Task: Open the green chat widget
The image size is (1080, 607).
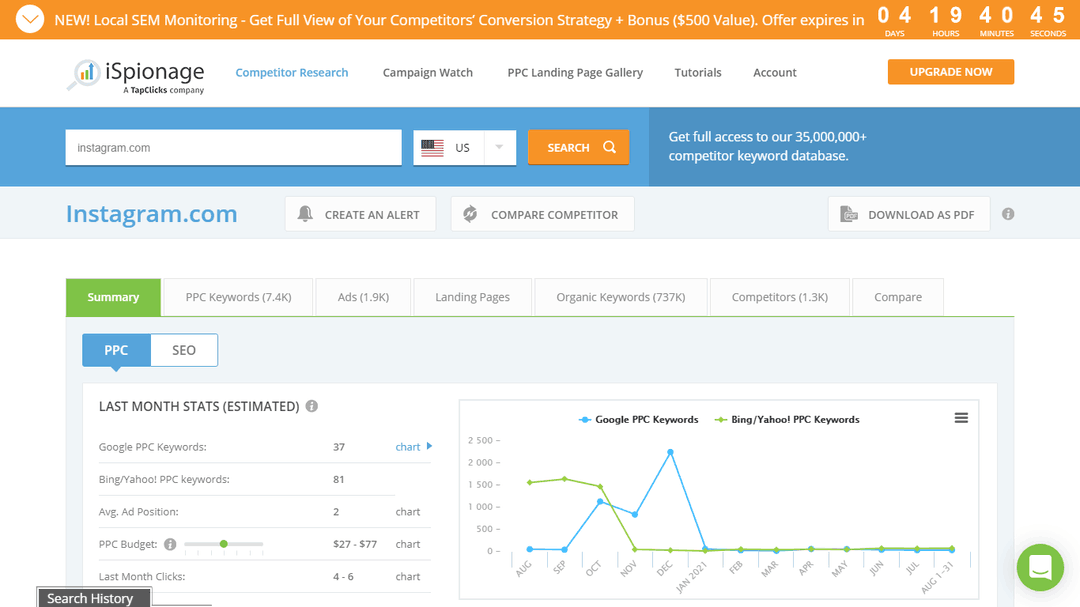Action: [x=1040, y=567]
